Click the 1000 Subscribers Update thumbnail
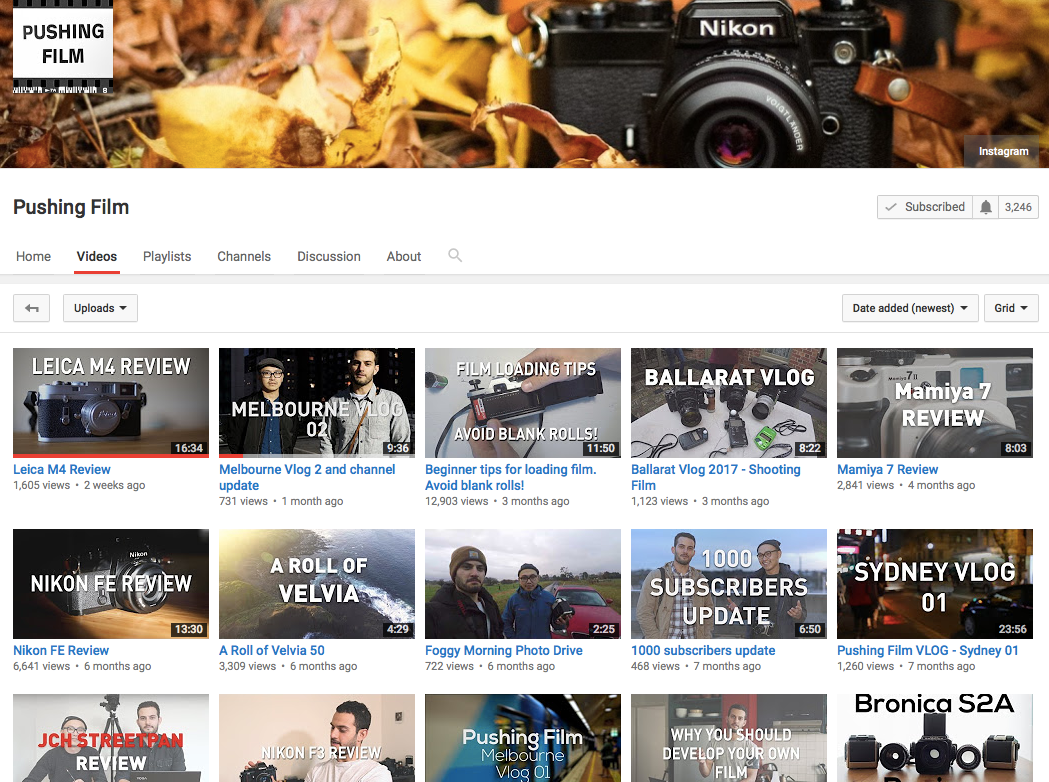Screen dimensions: 1049x782 729,584
